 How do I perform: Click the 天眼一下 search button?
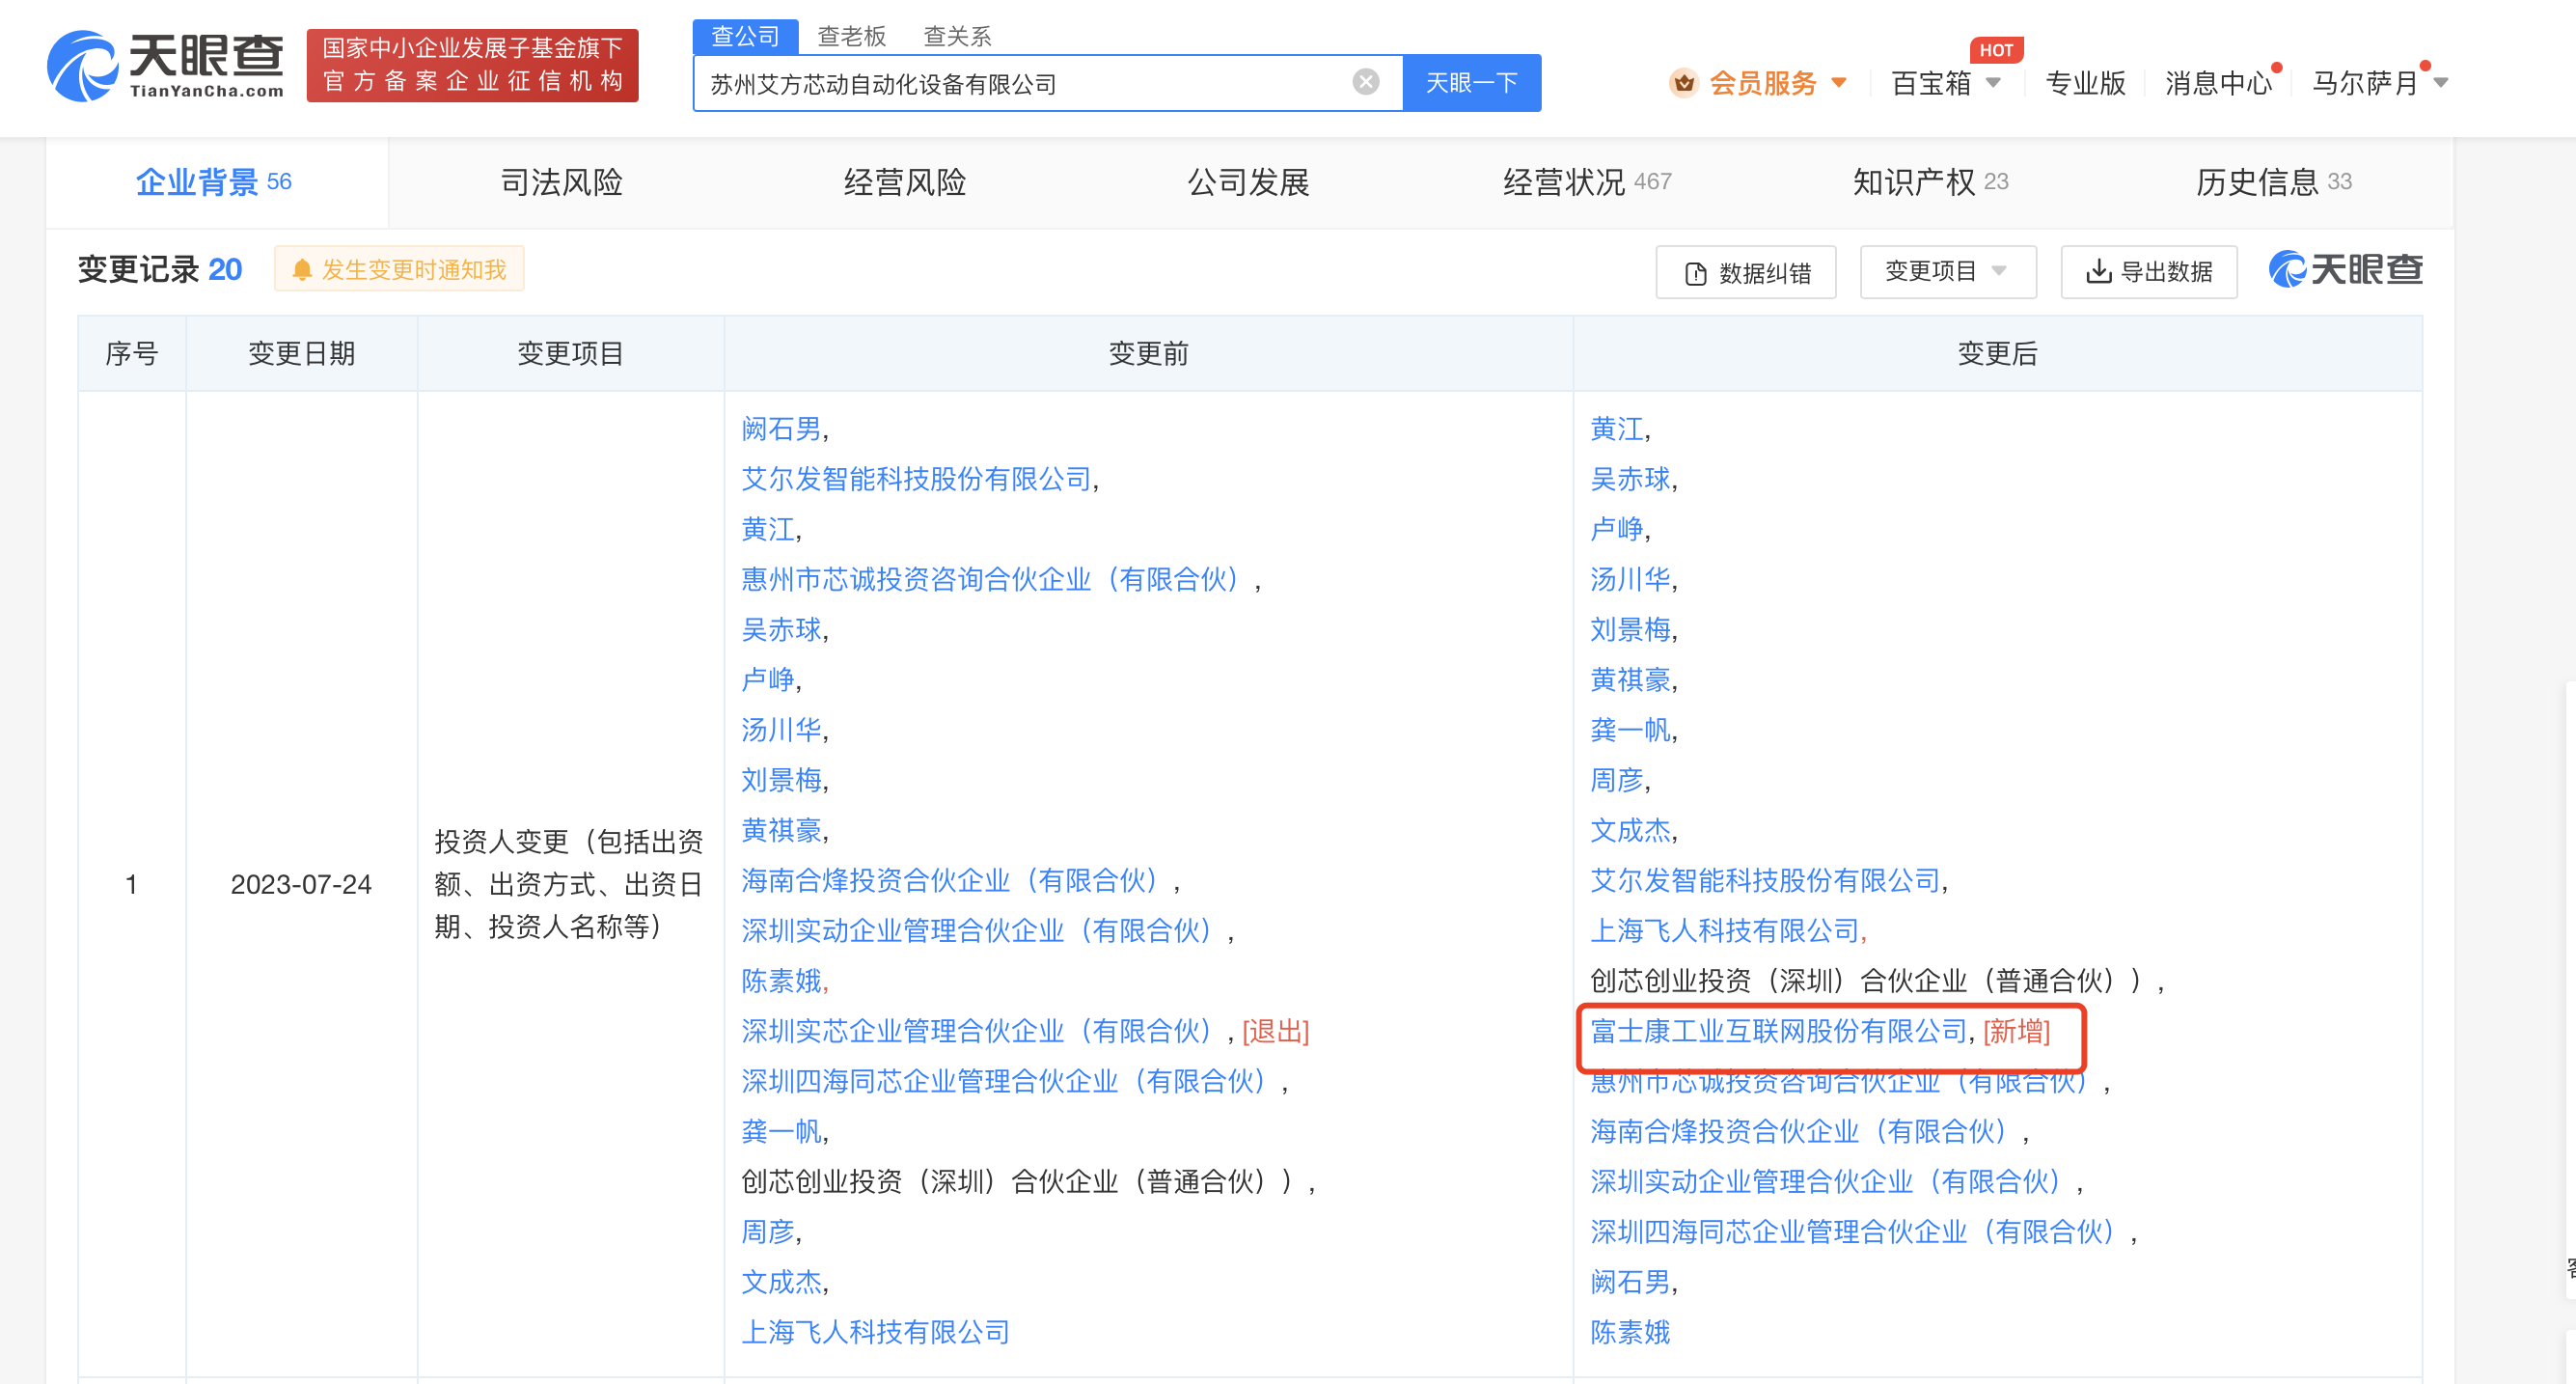click(1471, 82)
